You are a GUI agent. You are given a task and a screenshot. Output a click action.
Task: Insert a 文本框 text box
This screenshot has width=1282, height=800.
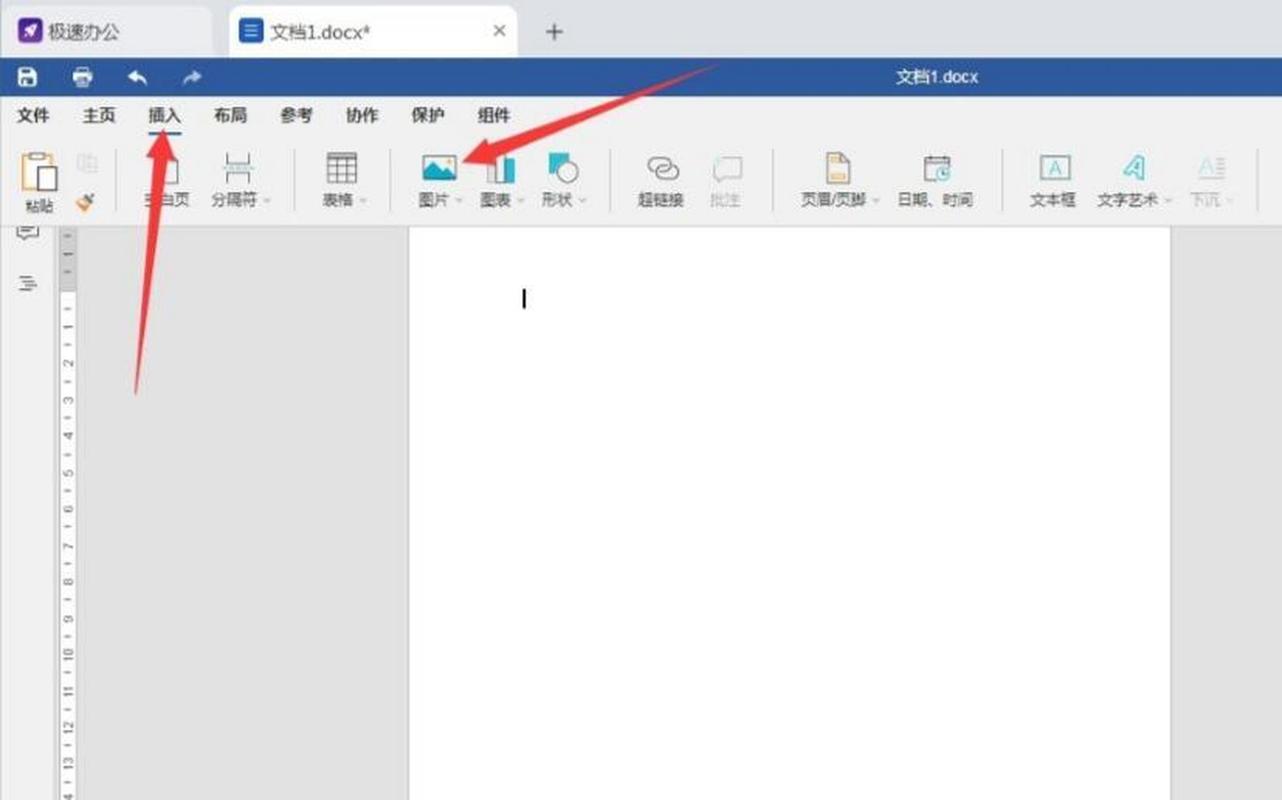(x=1053, y=181)
